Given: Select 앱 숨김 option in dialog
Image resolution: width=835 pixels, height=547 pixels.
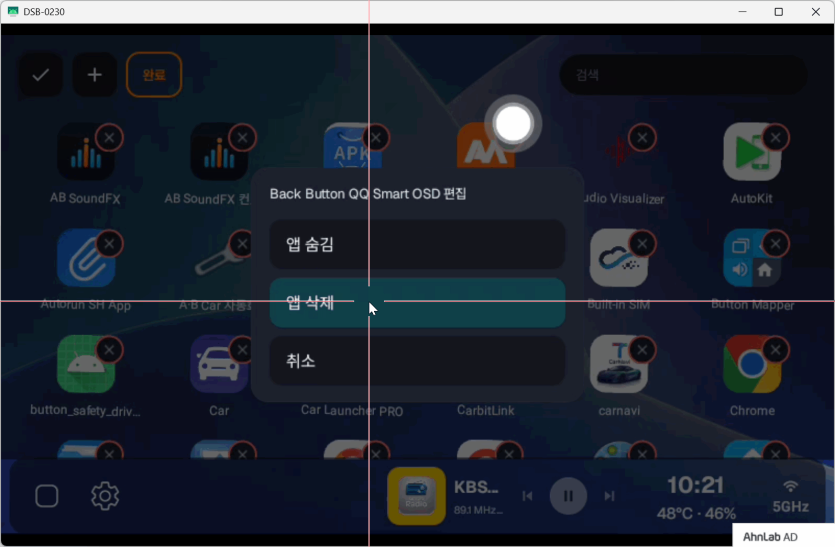Looking at the screenshot, I should [x=417, y=244].
